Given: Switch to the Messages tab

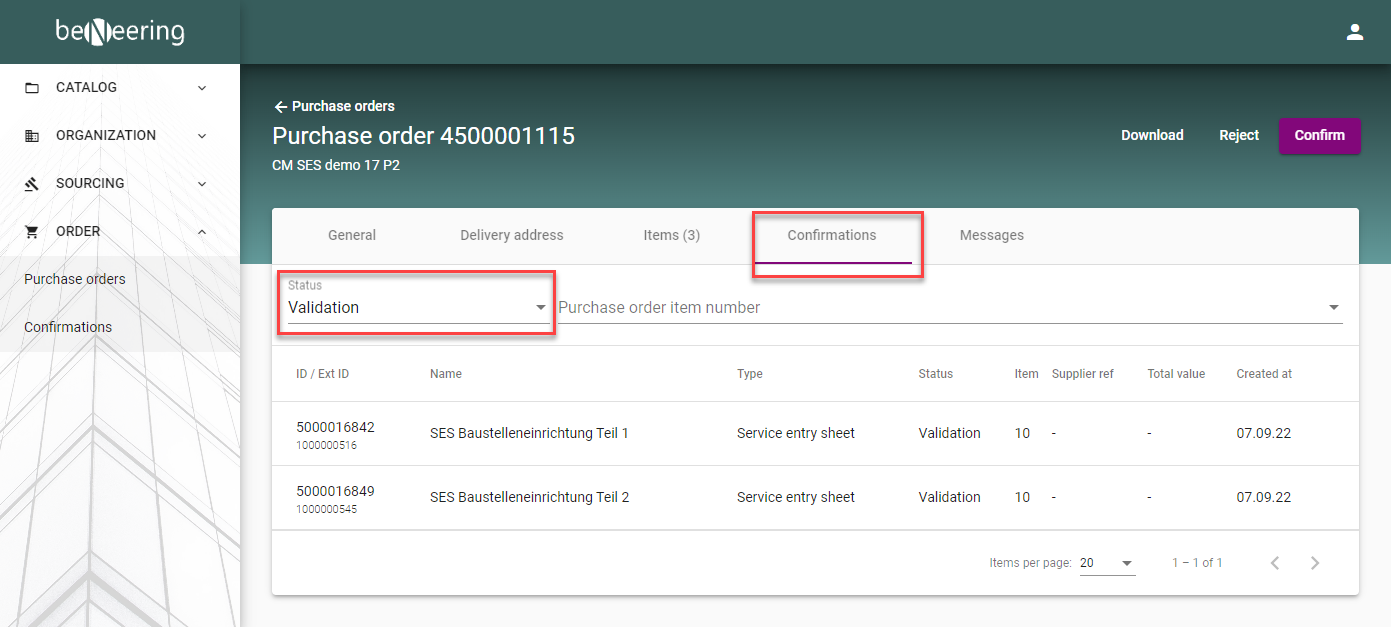Looking at the screenshot, I should tap(991, 235).
